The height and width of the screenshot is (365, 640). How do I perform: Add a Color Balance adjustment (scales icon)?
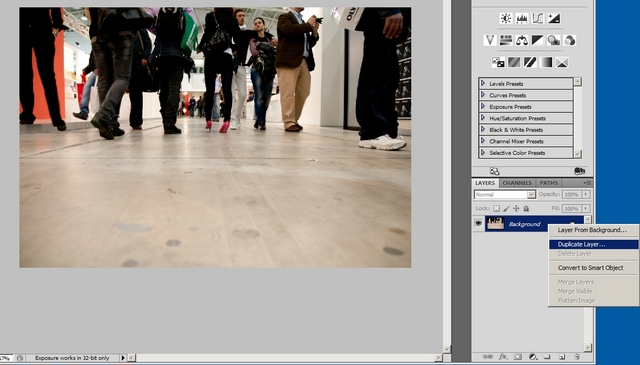[522, 40]
